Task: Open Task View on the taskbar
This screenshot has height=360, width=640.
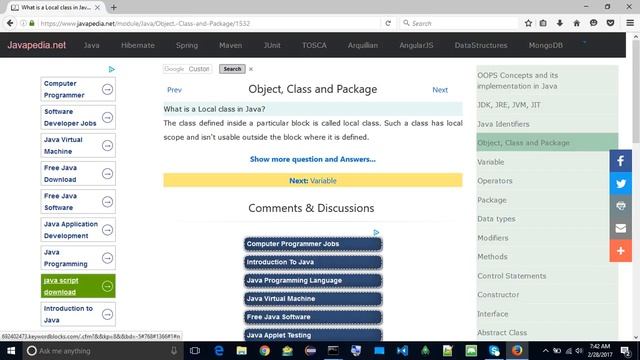Action: (x=195, y=351)
